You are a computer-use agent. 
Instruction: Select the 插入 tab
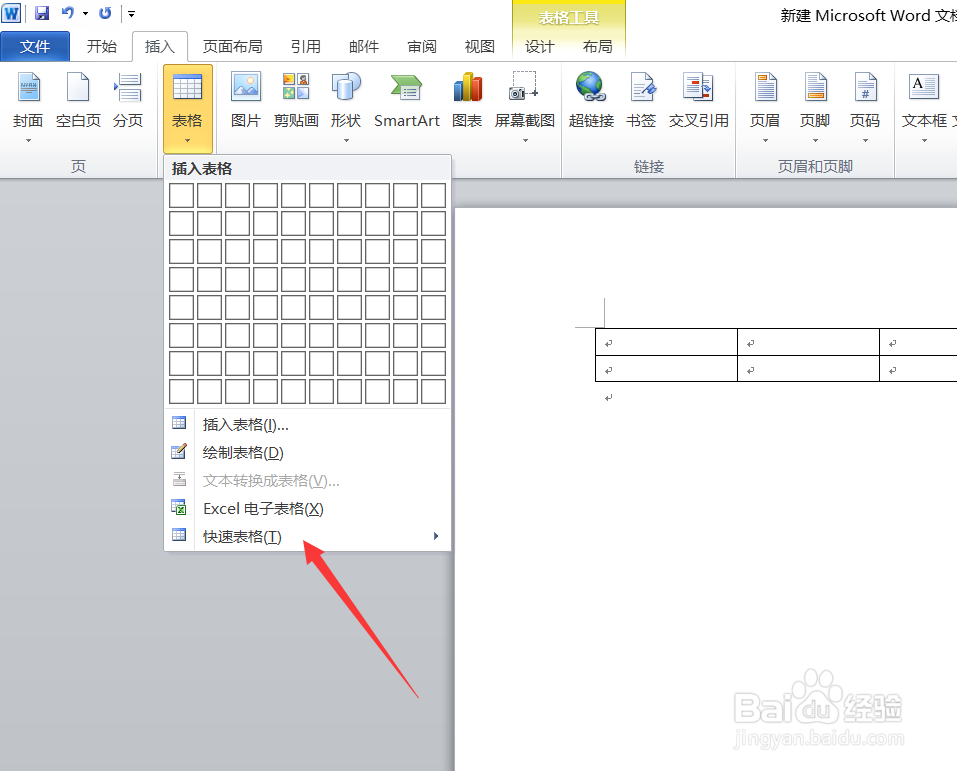tap(160, 46)
